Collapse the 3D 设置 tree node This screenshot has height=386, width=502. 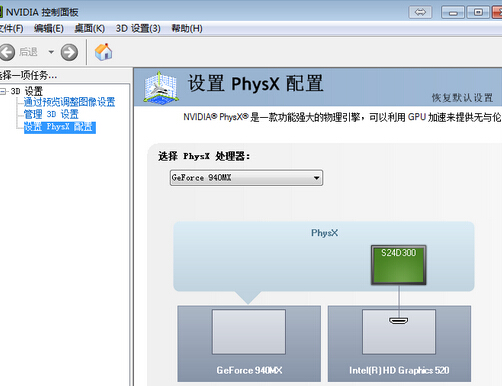(3, 91)
